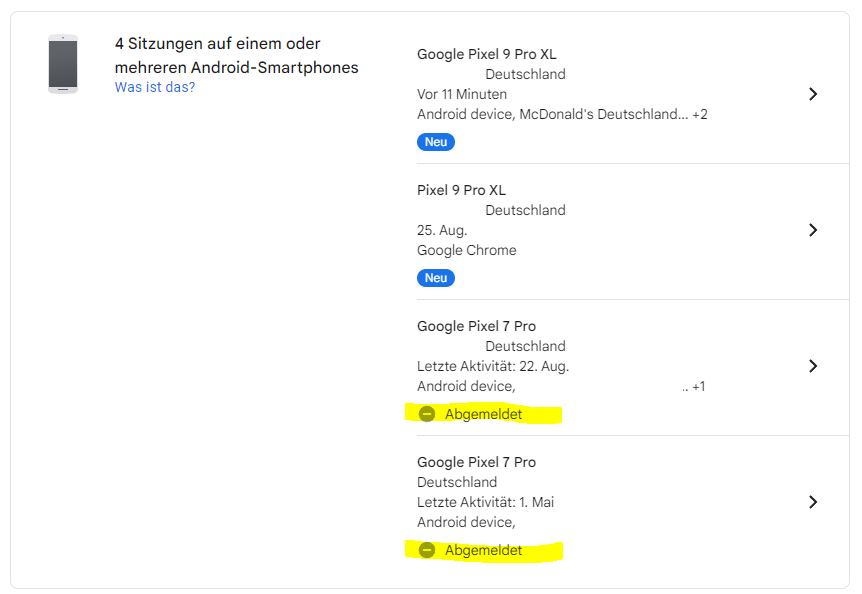
Task: Click signed-out minus icon for 1. Mai session
Action: tap(427, 550)
